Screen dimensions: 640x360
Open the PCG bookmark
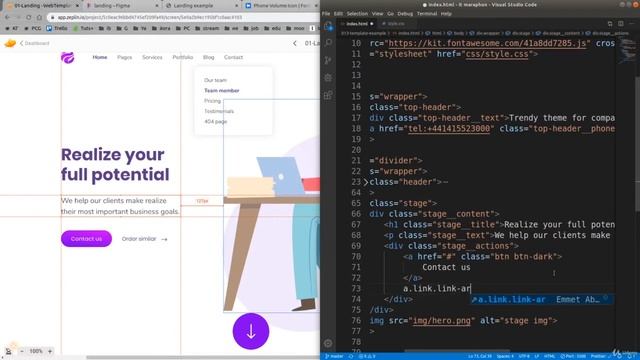coord(33,28)
